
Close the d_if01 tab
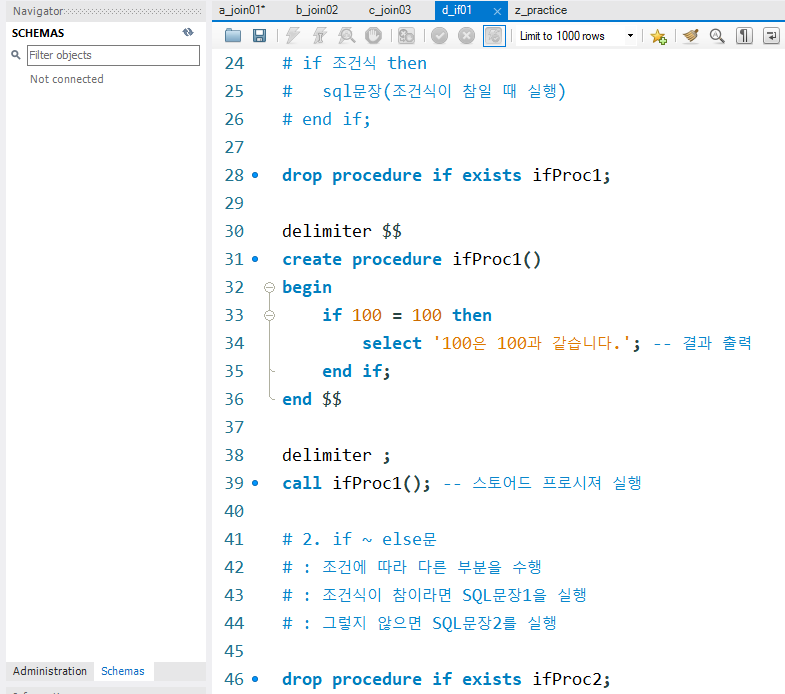497,11
